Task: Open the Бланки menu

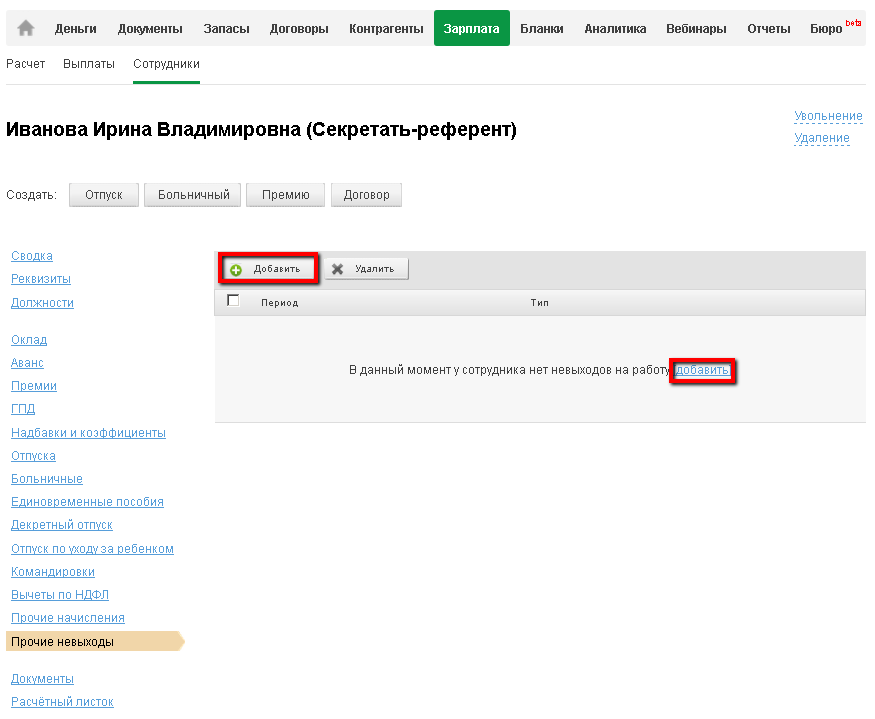Action: pyautogui.click(x=541, y=28)
